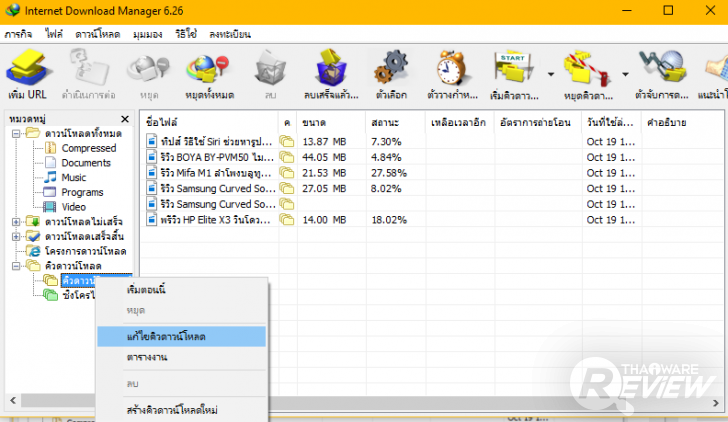
Task: Click file icon of Mifa M1 row
Action: click(151, 173)
